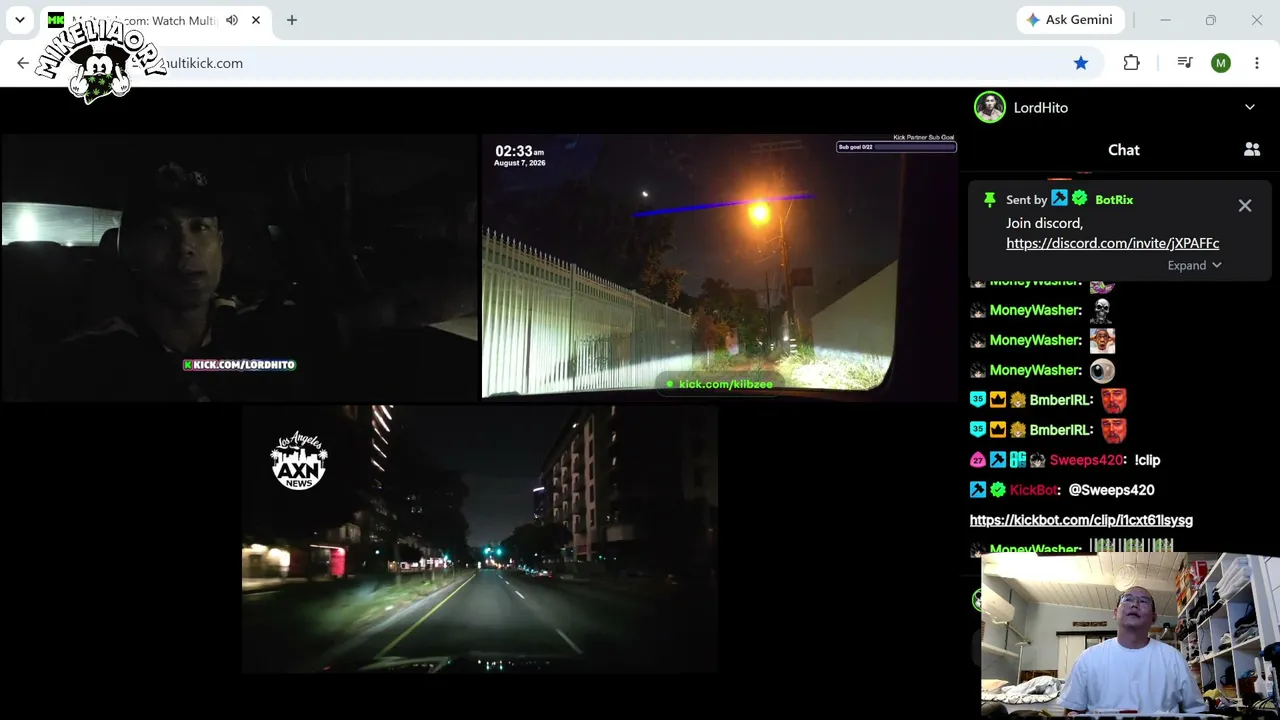Open the discord invite link

click(1112, 243)
